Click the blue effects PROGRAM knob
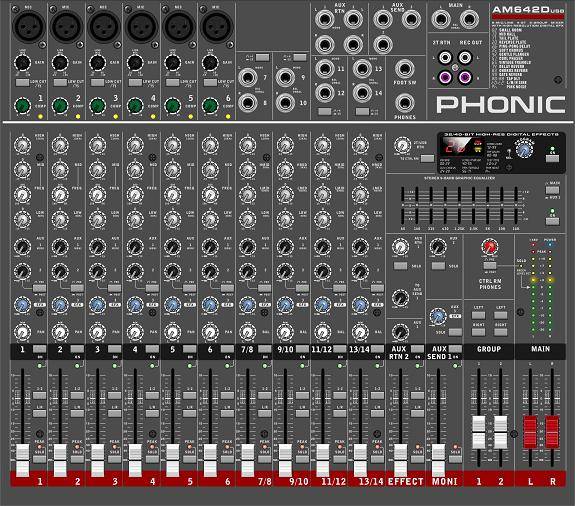Viewport: 575px width, 506px height. (x=524, y=149)
